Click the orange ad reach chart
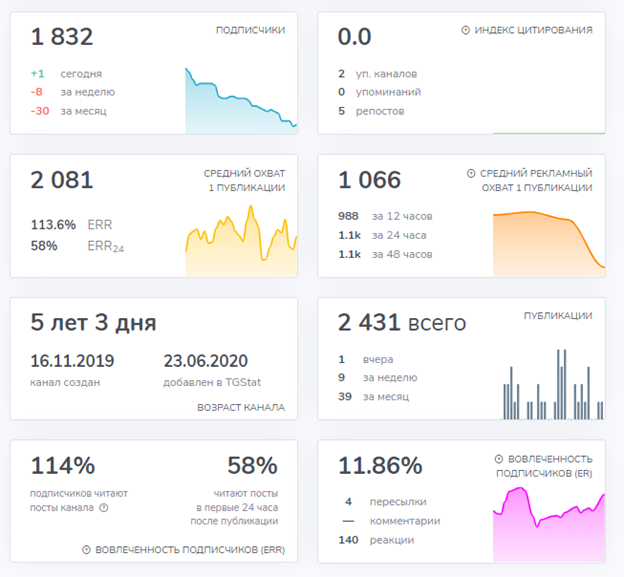 [x=549, y=244]
